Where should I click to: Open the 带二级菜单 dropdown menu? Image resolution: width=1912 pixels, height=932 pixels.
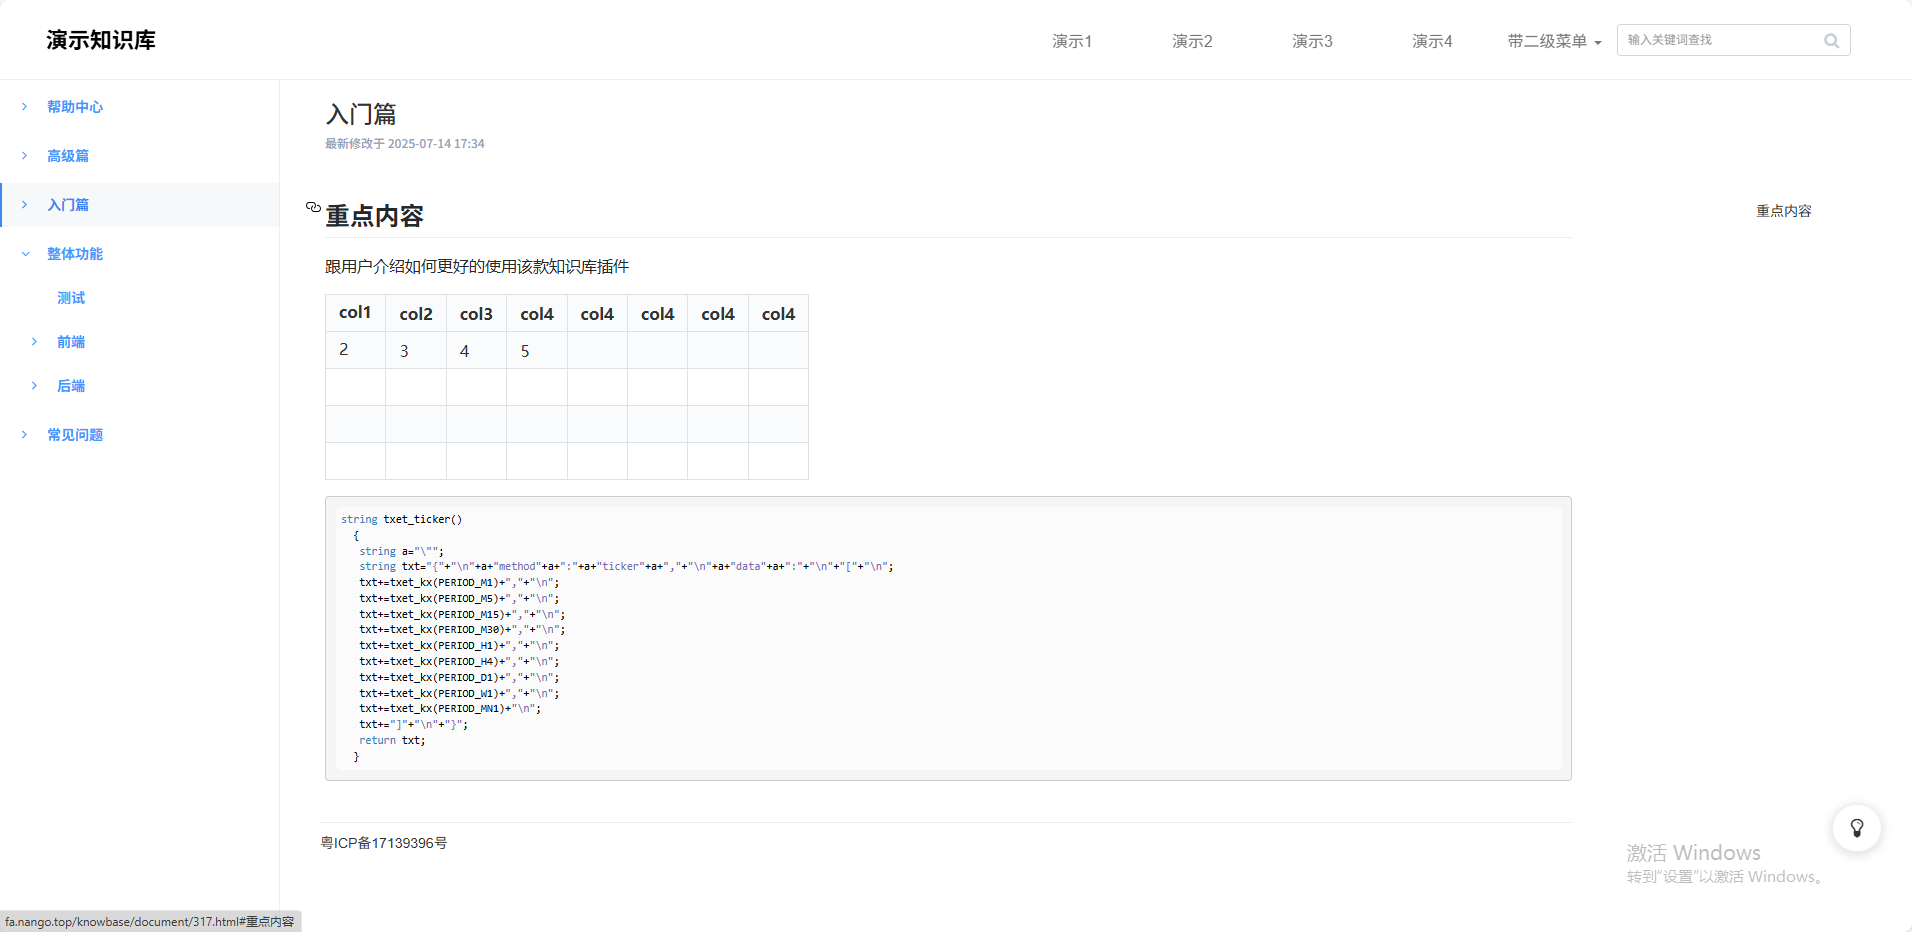coord(1554,41)
